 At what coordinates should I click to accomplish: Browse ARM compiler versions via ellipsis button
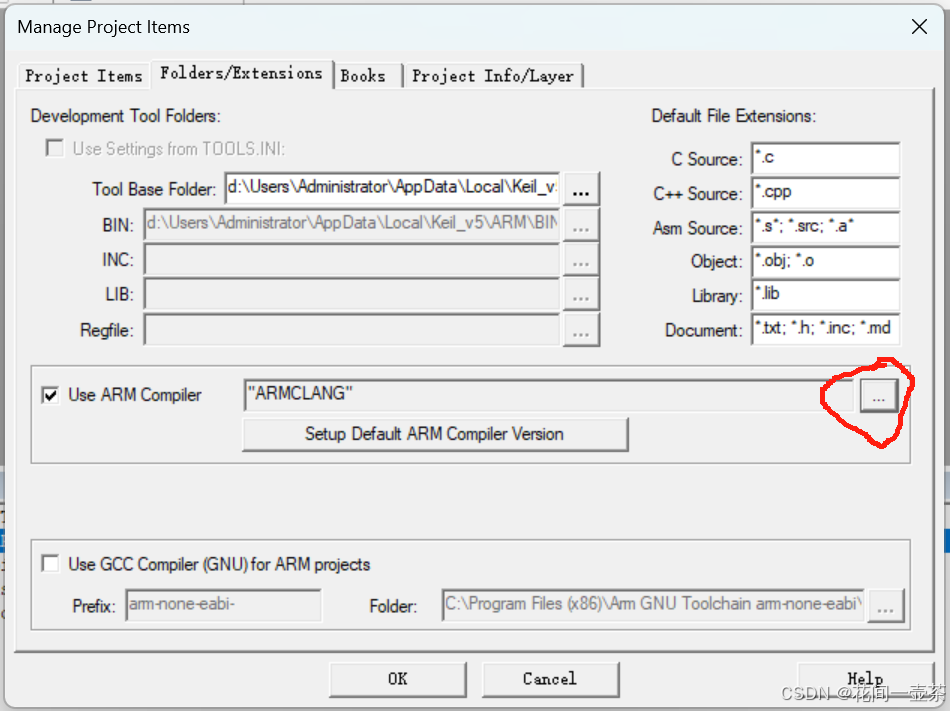(879, 396)
